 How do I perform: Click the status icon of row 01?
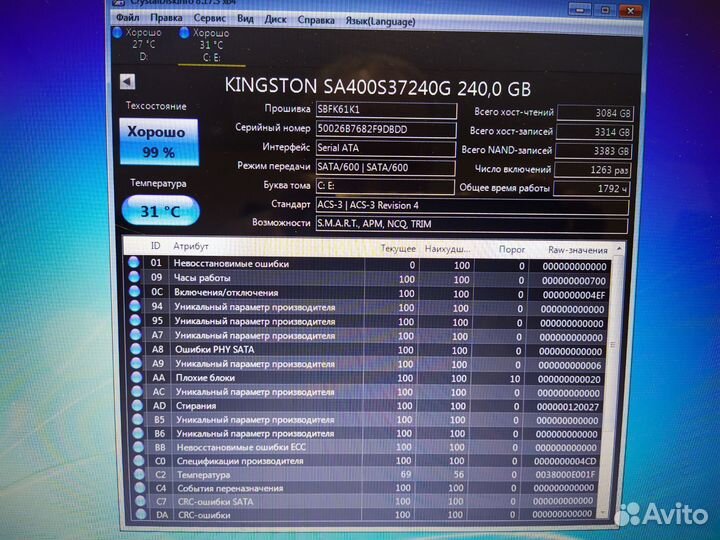134,262
